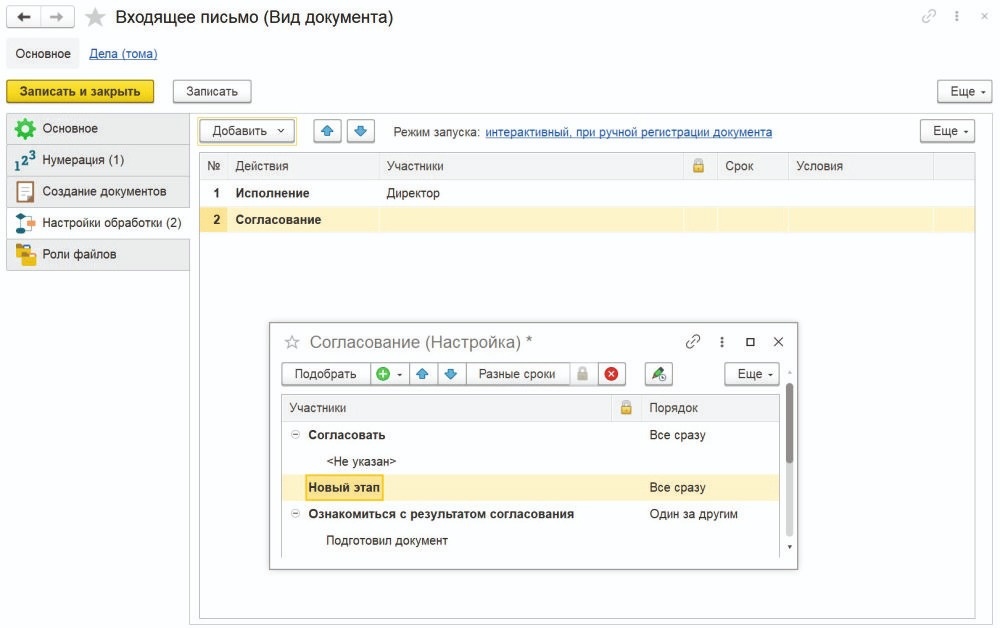Image resolution: width=1000 pixels, height=628 pixels.
Task: Click the Записать button
Action: click(x=212, y=91)
